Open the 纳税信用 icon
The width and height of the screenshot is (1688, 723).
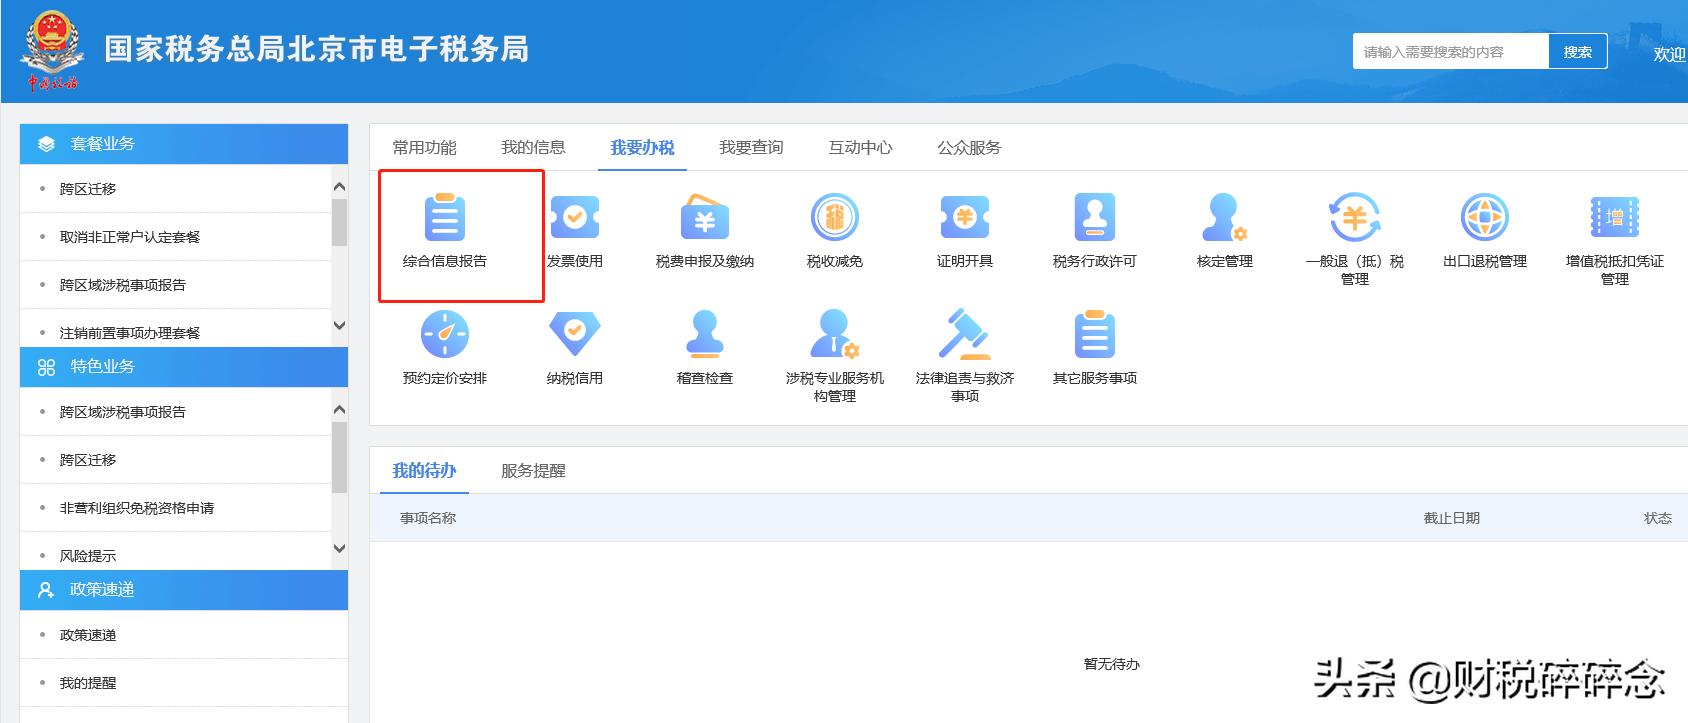pyautogui.click(x=575, y=334)
